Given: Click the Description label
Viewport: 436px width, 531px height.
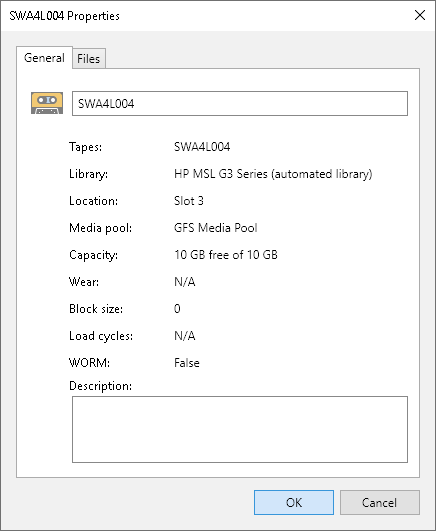Looking at the screenshot, I should tap(100, 386).
